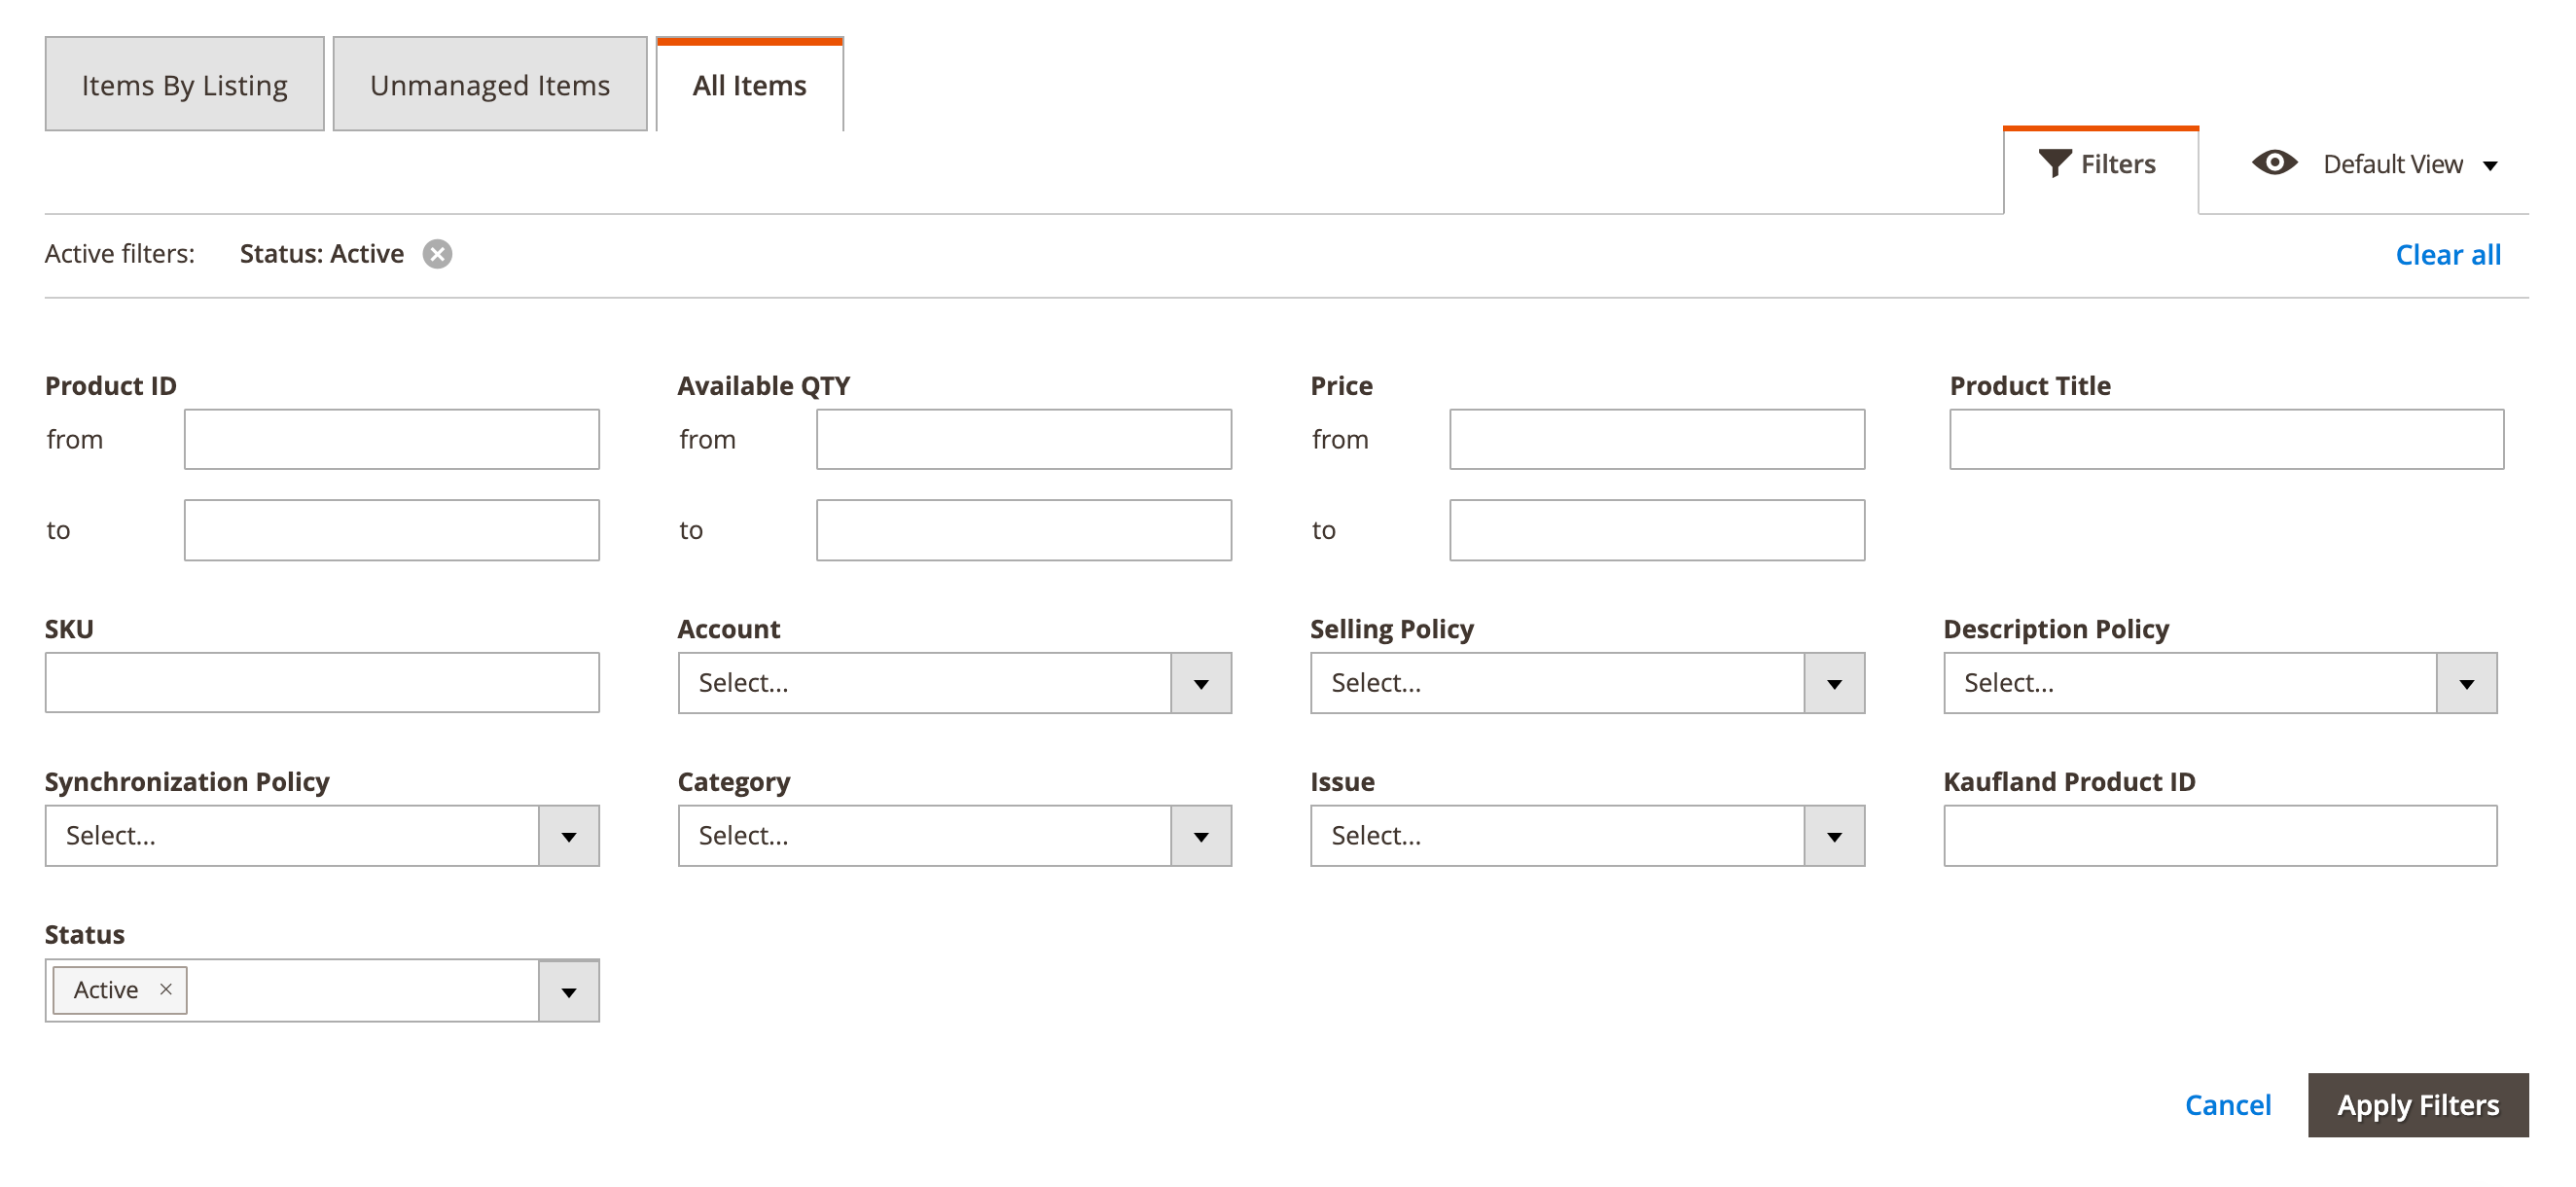Viewport: 2576px width, 1187px height.
Task: Expand the Default View dropdown arrow
Action: coord(2490,166)
